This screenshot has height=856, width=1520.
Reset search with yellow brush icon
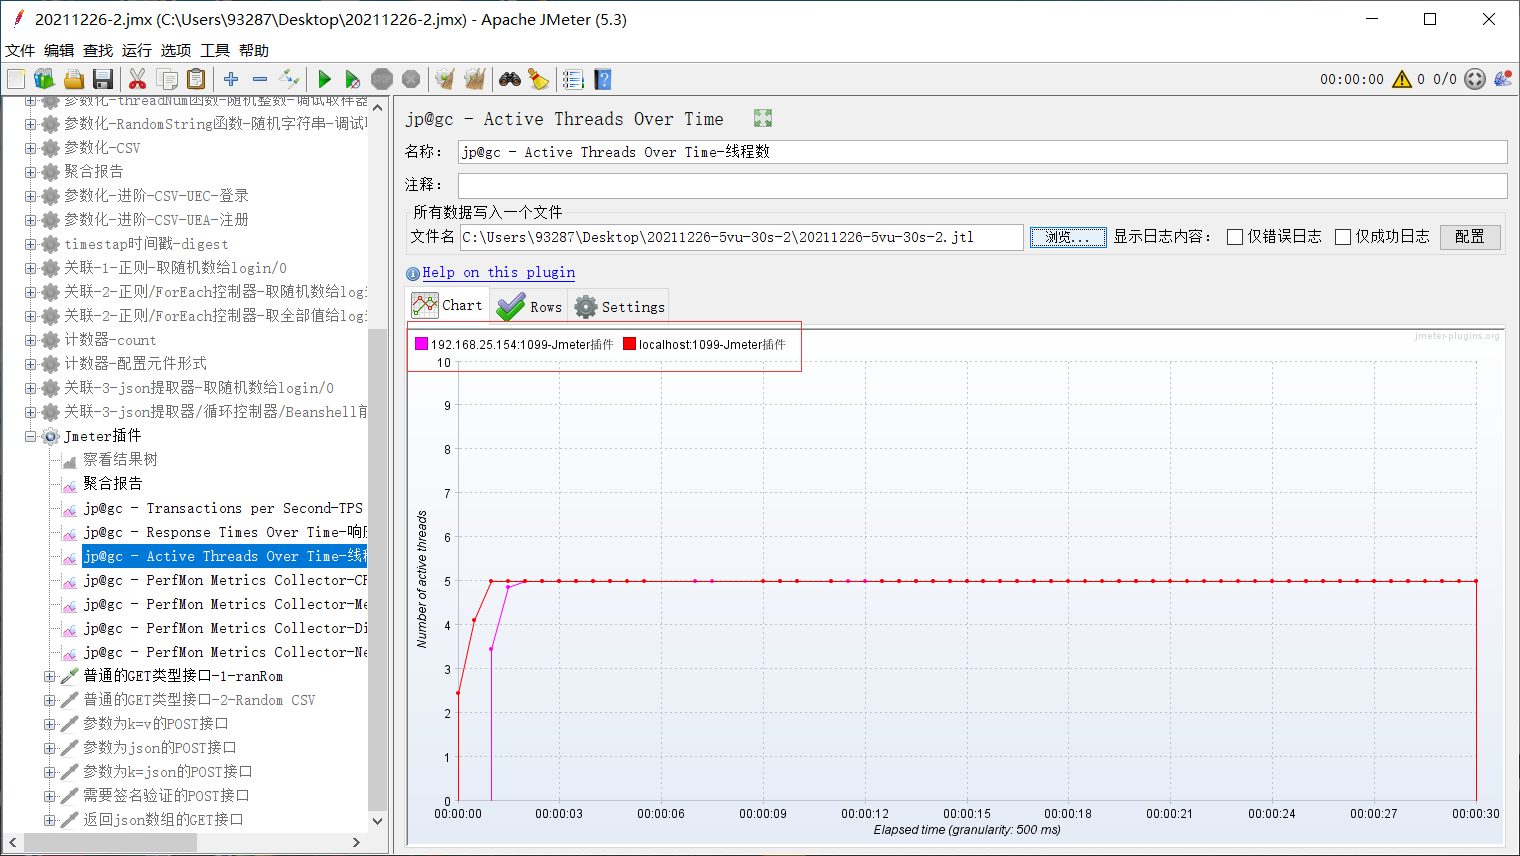pyautogui.click(x=539, y=79)
